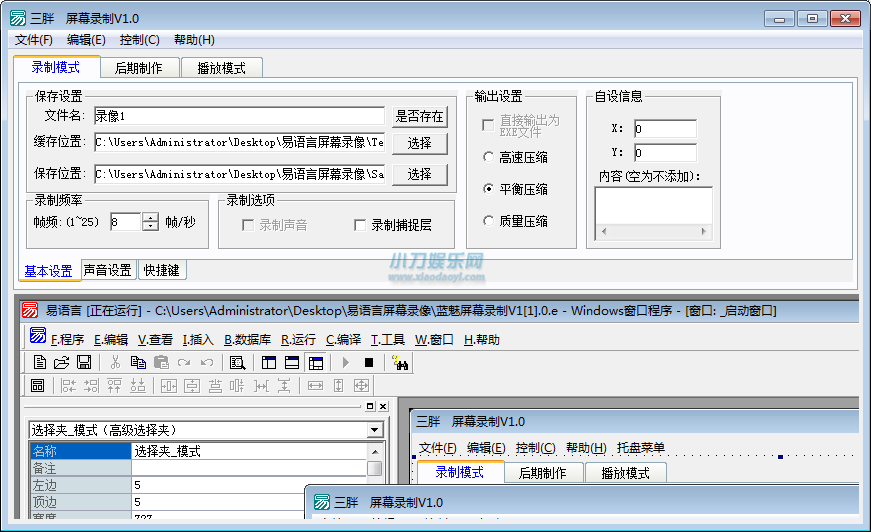The image size is (871, 532).
Task: Decrease the frame rate with the down arrow
Action: (x=151, y=226)
